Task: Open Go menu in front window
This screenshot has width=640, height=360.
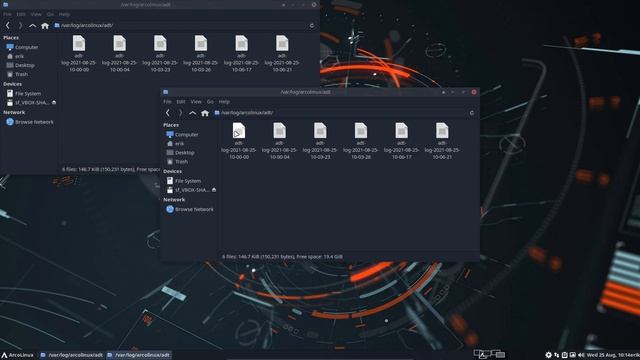Action: tap(210, 102)
